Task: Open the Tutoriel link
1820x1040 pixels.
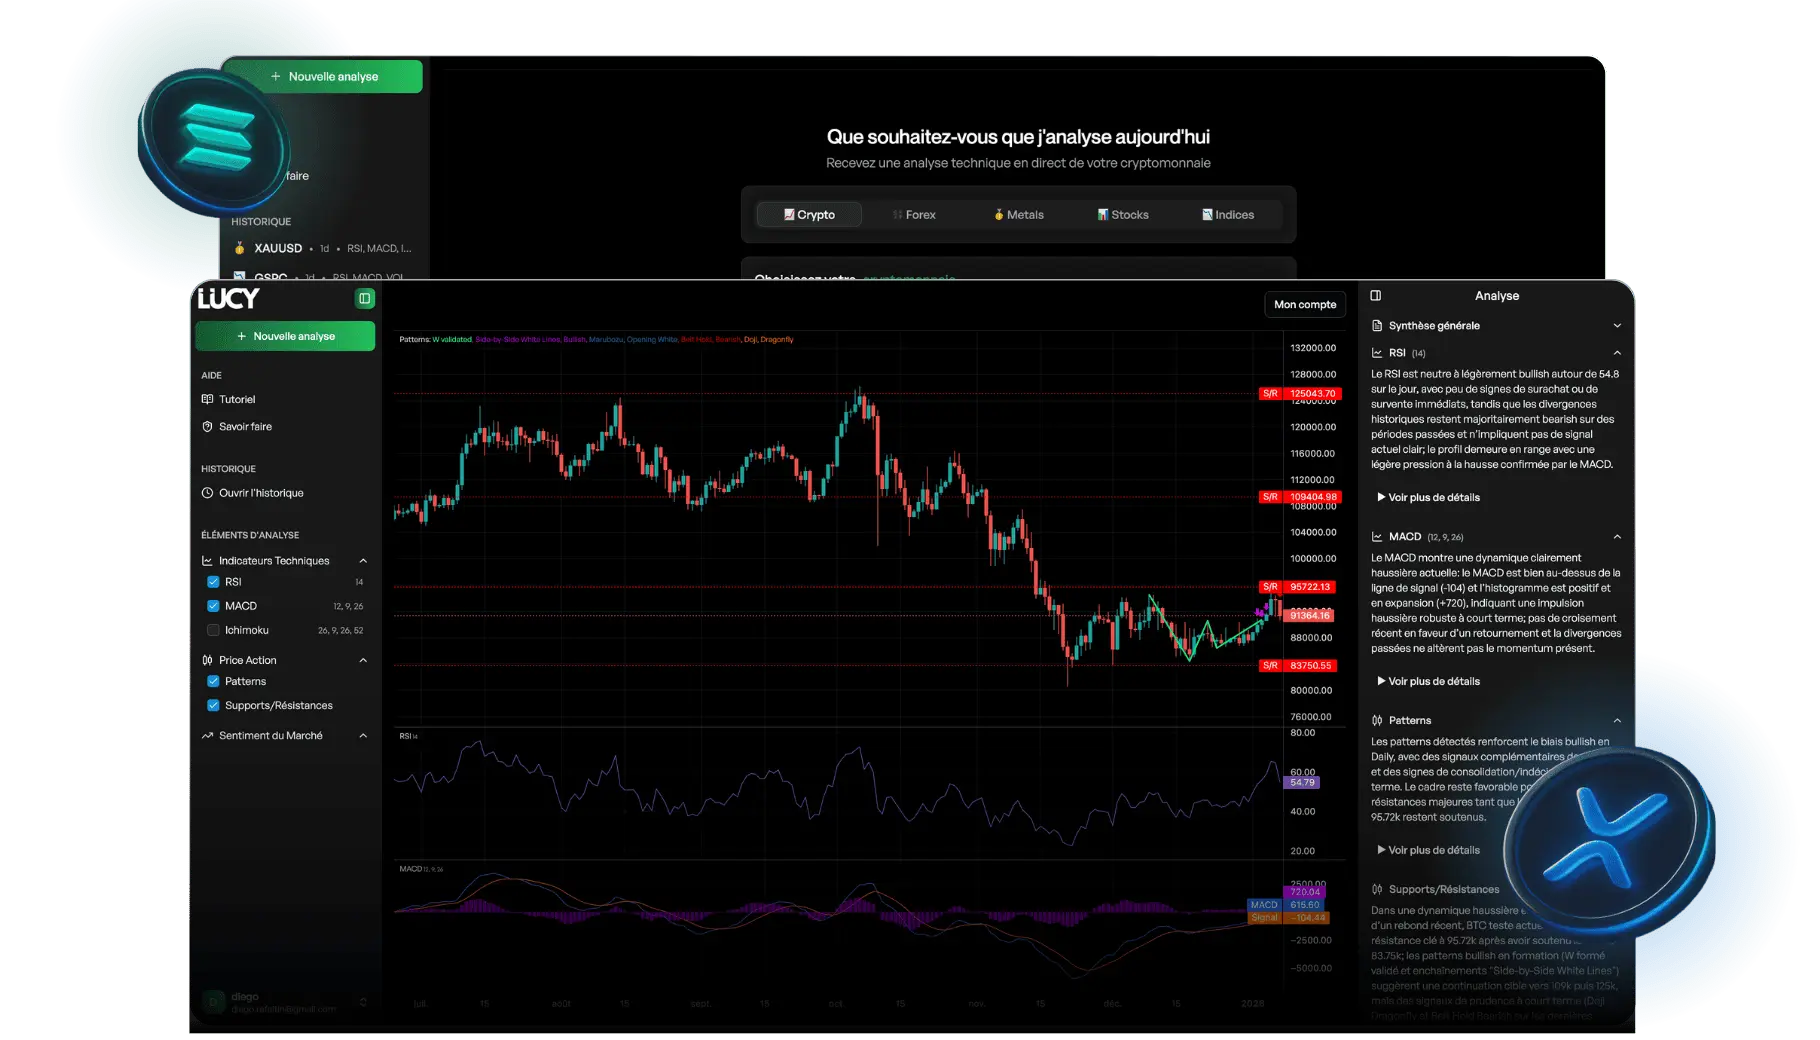Action: 237,399
